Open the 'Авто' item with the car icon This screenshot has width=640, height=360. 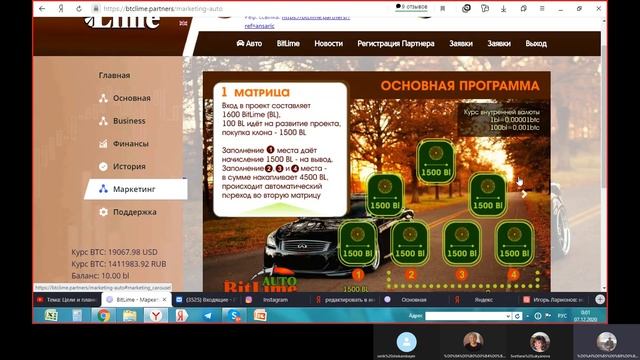(x=249, y=44)
